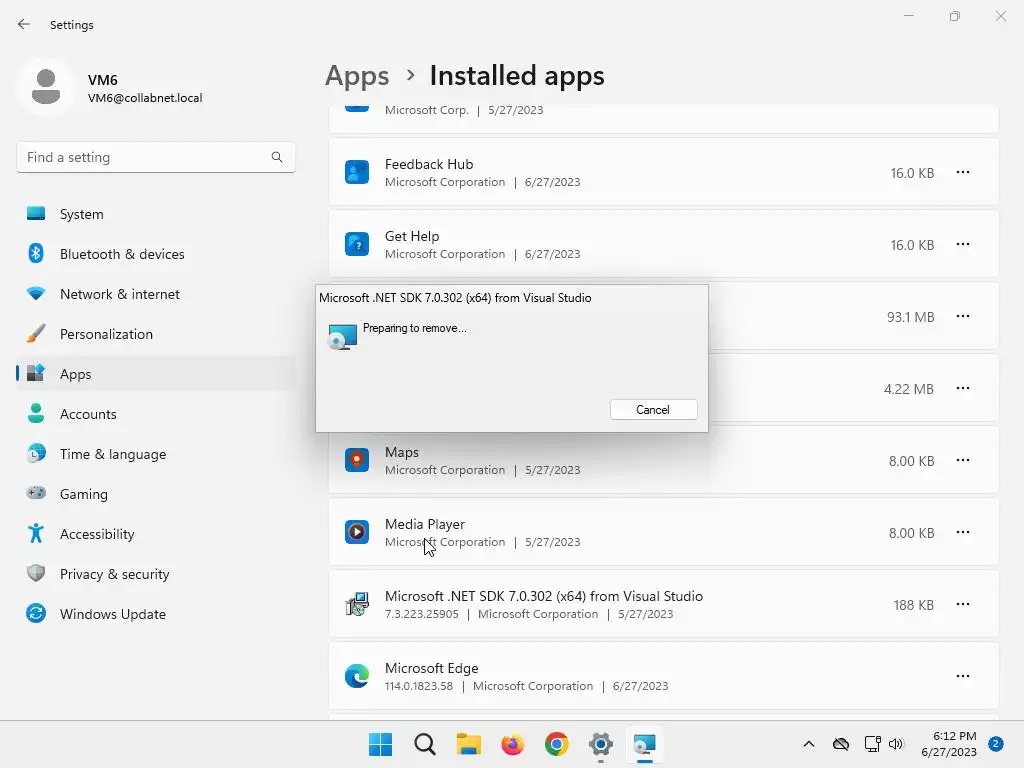Open Windows Update settings
1024x768 pixels.
click(x=155, y=614)
